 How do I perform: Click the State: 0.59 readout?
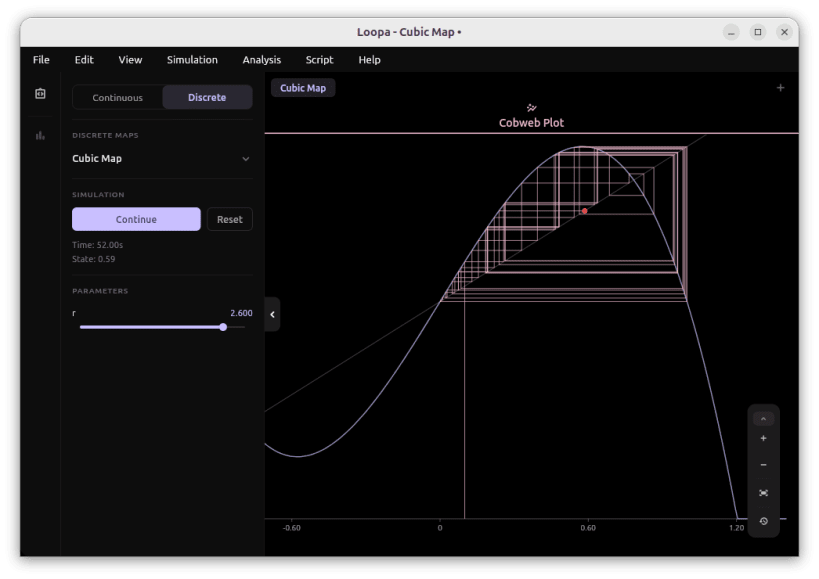pyautogui.click(x=93, y=259)
